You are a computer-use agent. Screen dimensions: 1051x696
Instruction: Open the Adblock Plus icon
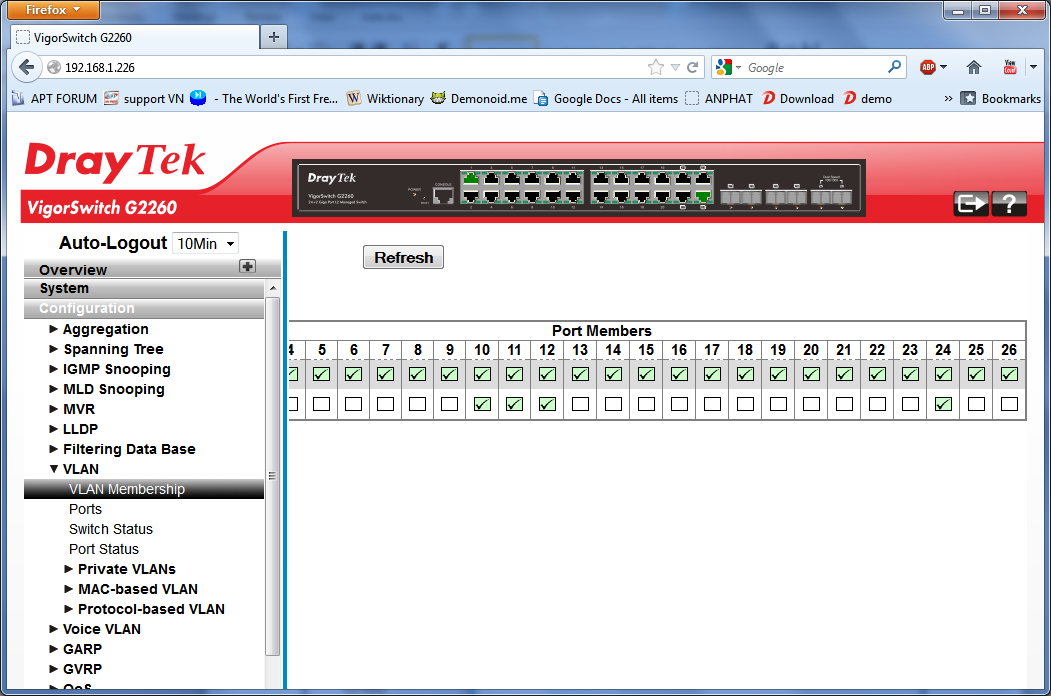pyautogui.click(x=928, y=67)
